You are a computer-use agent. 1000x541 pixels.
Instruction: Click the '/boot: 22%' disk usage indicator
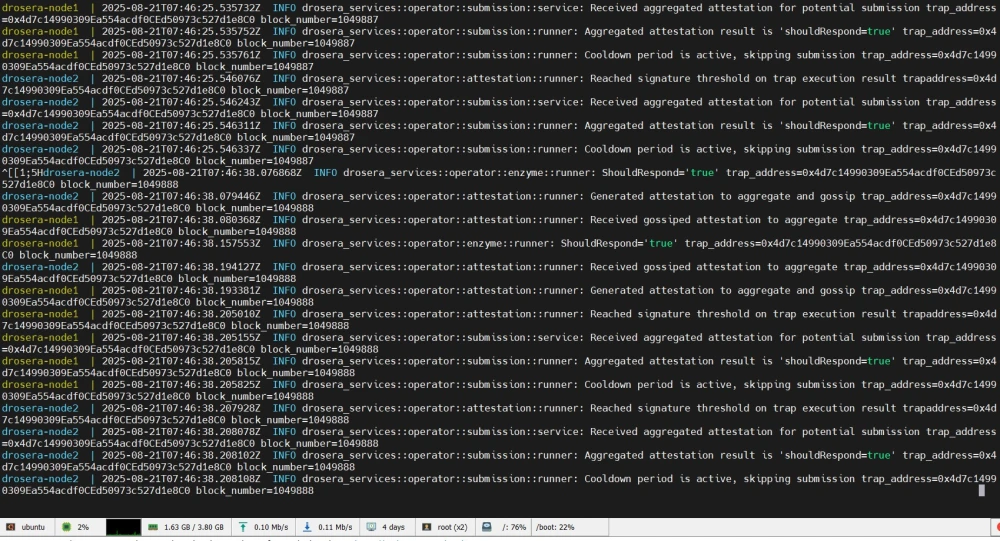click(x=555, y=527)
